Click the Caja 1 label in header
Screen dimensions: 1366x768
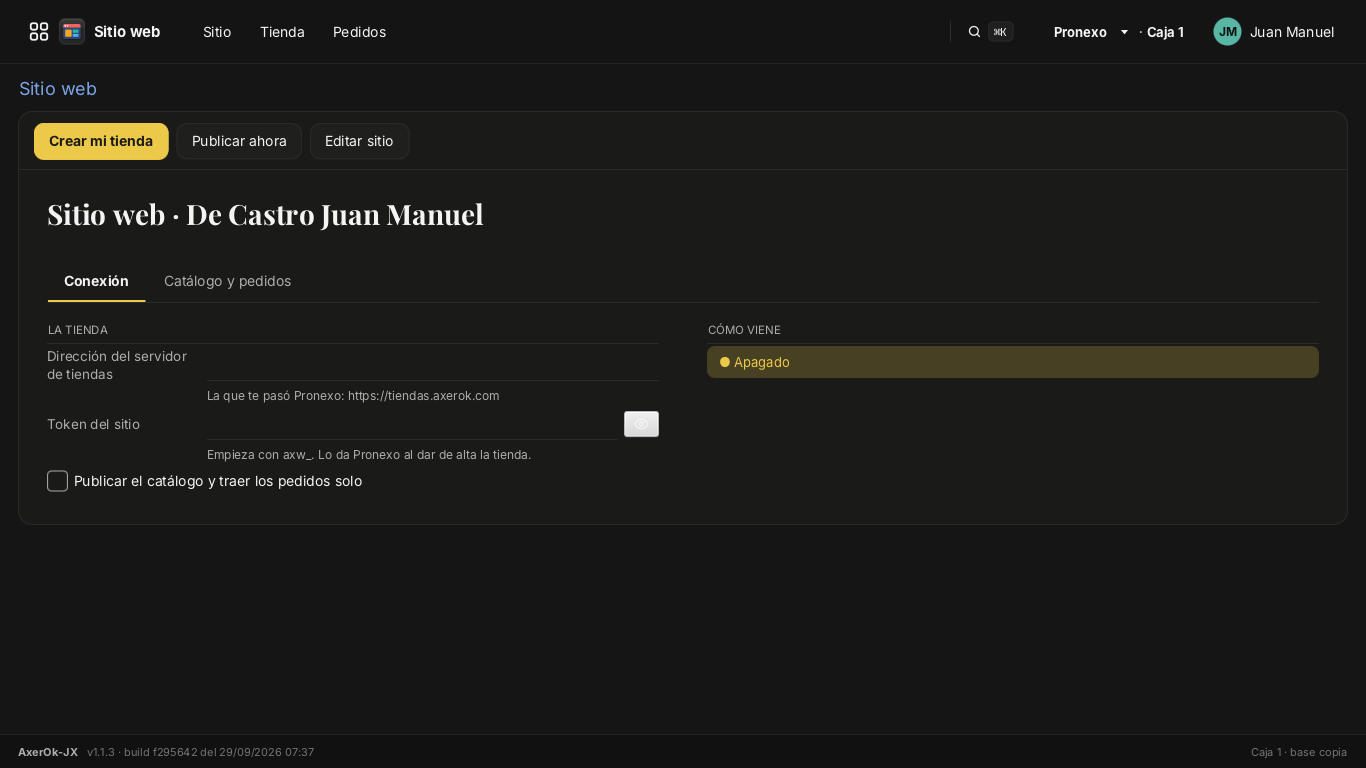1165,32
